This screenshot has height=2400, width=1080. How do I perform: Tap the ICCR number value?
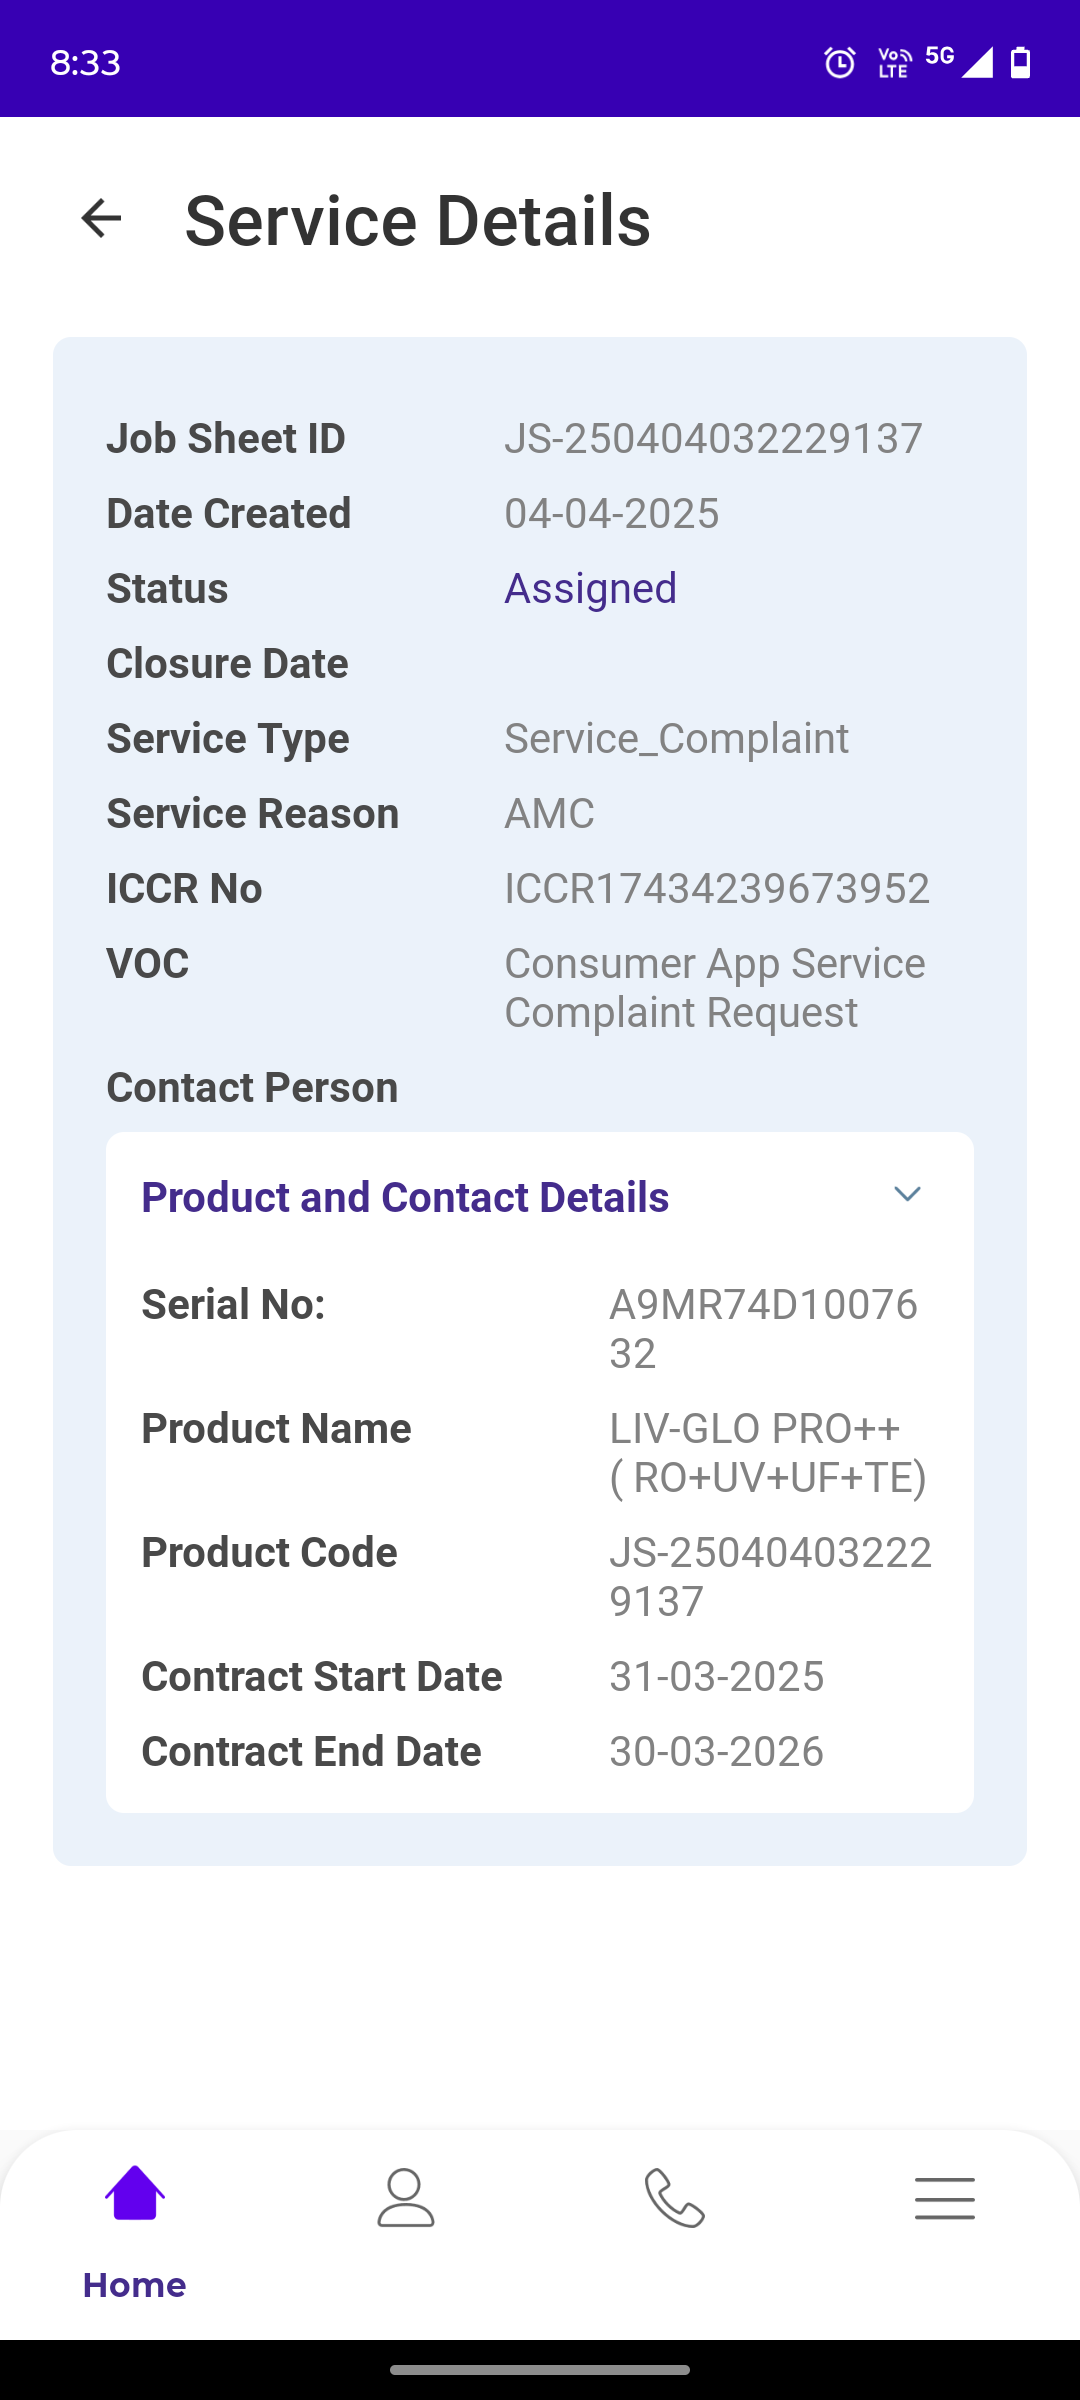pos(717,888)
